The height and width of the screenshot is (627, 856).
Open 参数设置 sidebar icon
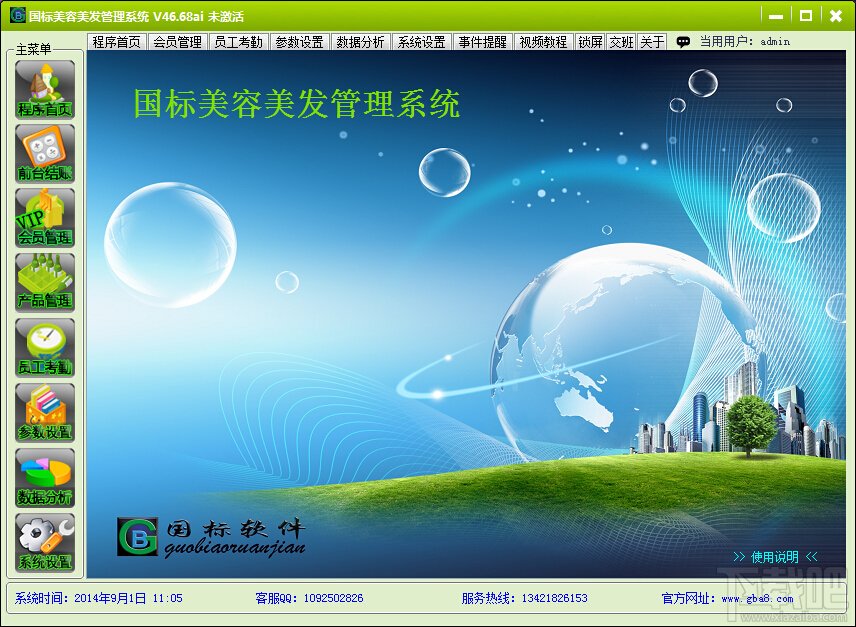[x=45, y=413]
